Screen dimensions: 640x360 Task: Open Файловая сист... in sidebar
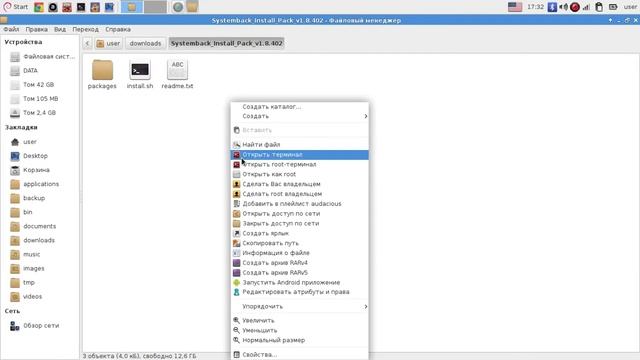tap(42, 57)
